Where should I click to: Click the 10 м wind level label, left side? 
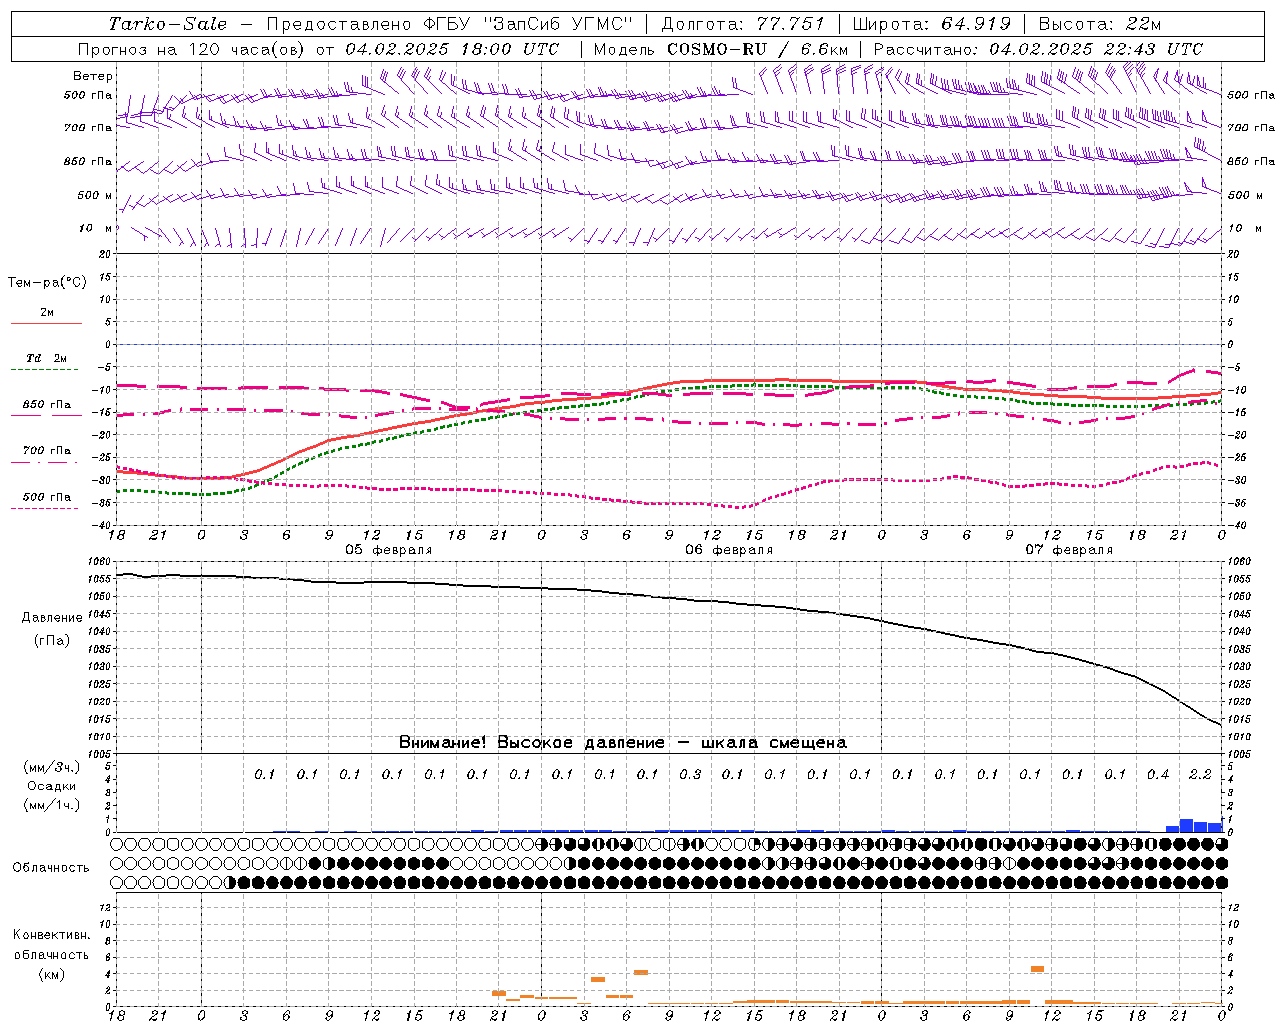pyautogui.click(x=96, y=228)
